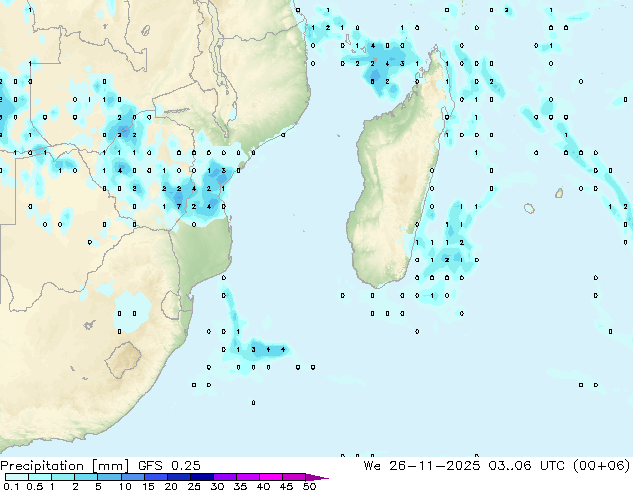Click the 'Precipitation [mm]' title text
Screen dimensions: 634x490
click(64, 466)
